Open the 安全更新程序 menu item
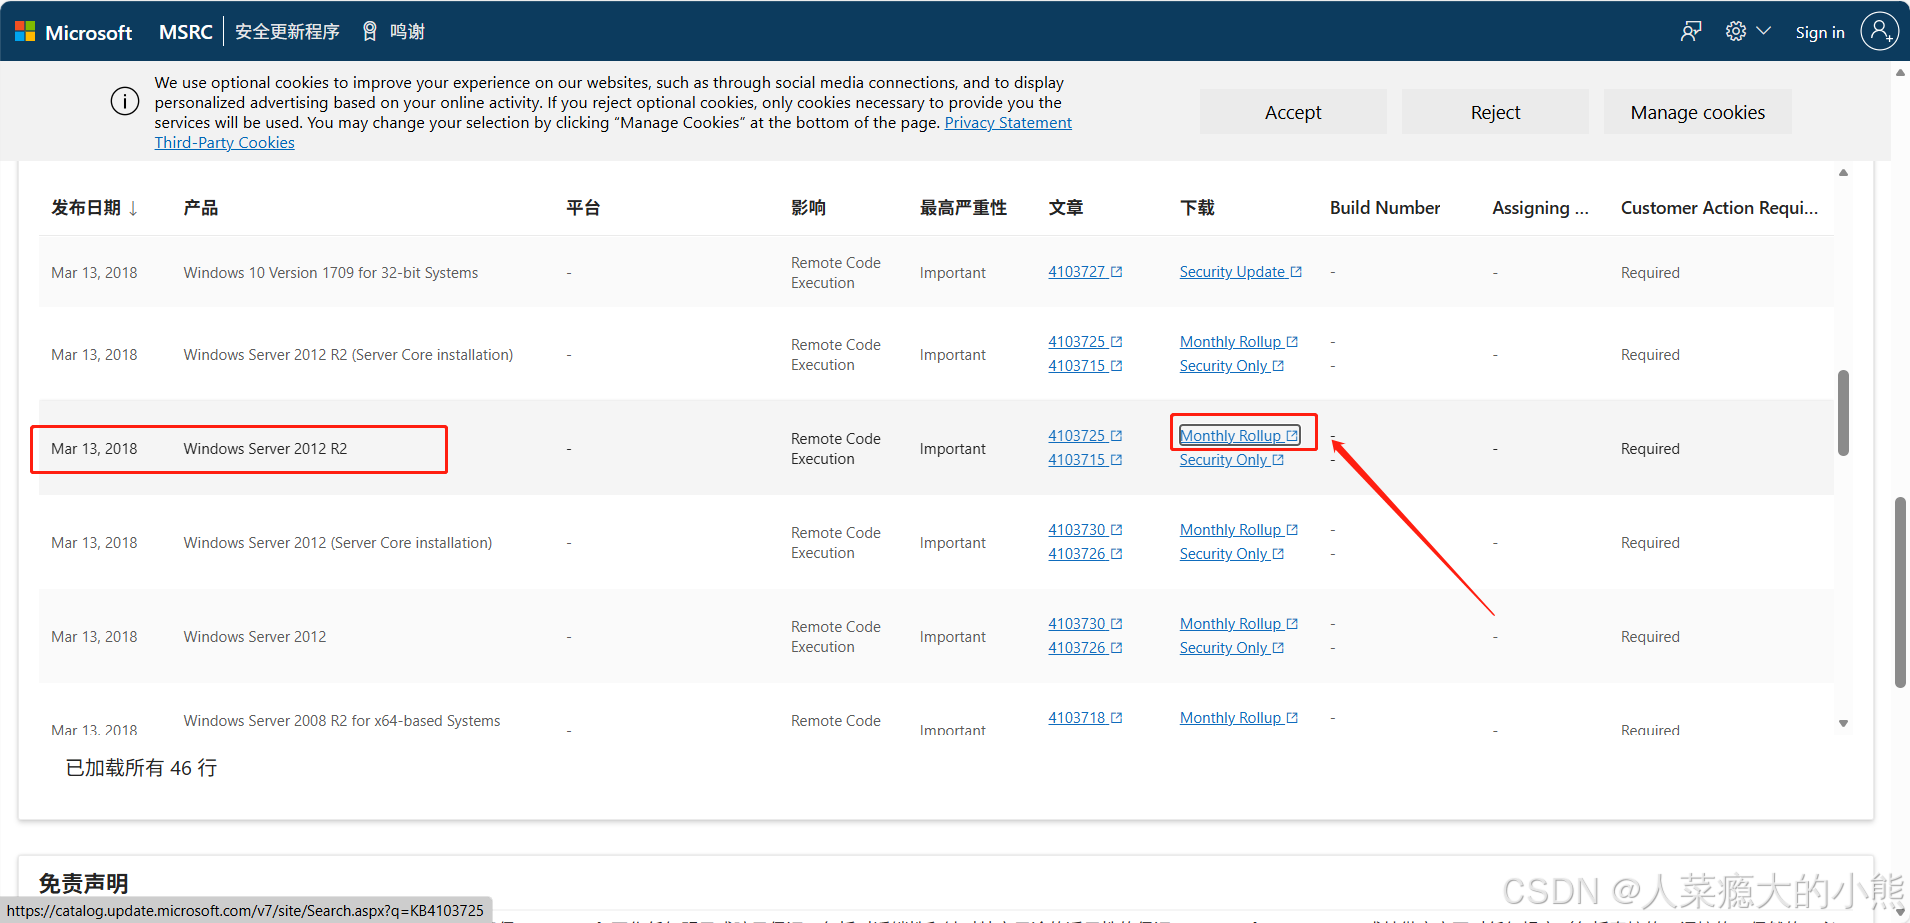The image size is (1910, 923). point(287,32)
